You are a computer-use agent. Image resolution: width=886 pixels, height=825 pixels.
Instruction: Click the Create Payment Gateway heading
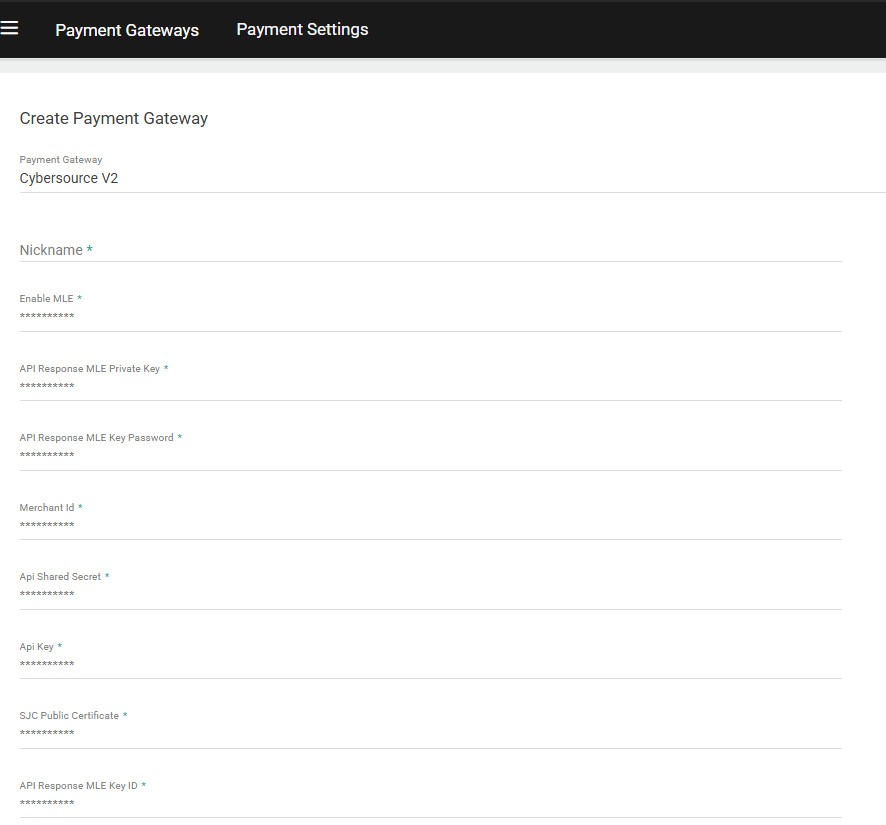coord(114,118)
